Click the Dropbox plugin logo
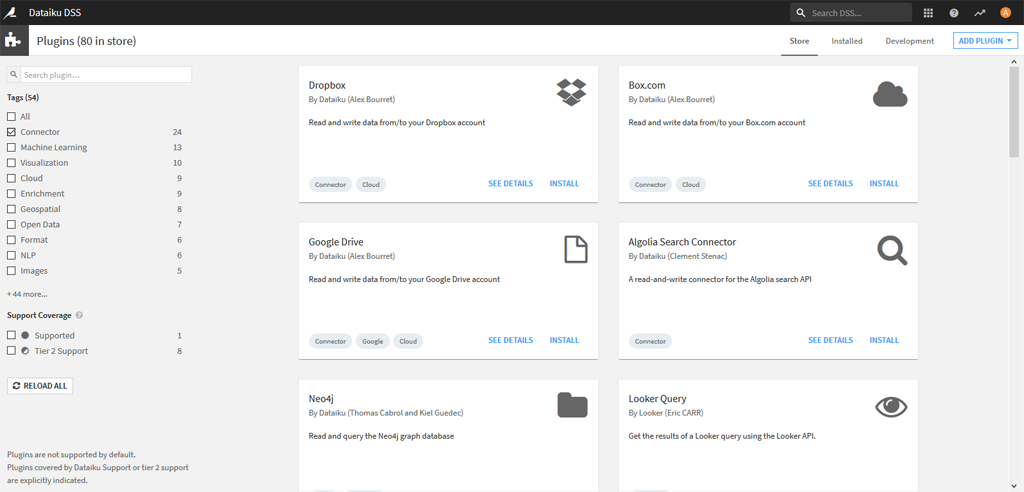1024x492 pixels. [x=571, y=93]
